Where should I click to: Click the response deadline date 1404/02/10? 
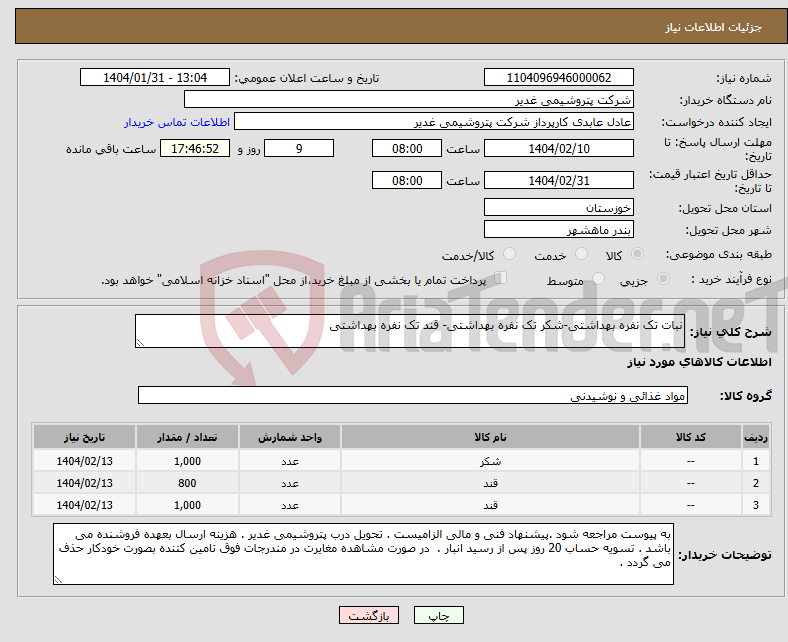558,148
